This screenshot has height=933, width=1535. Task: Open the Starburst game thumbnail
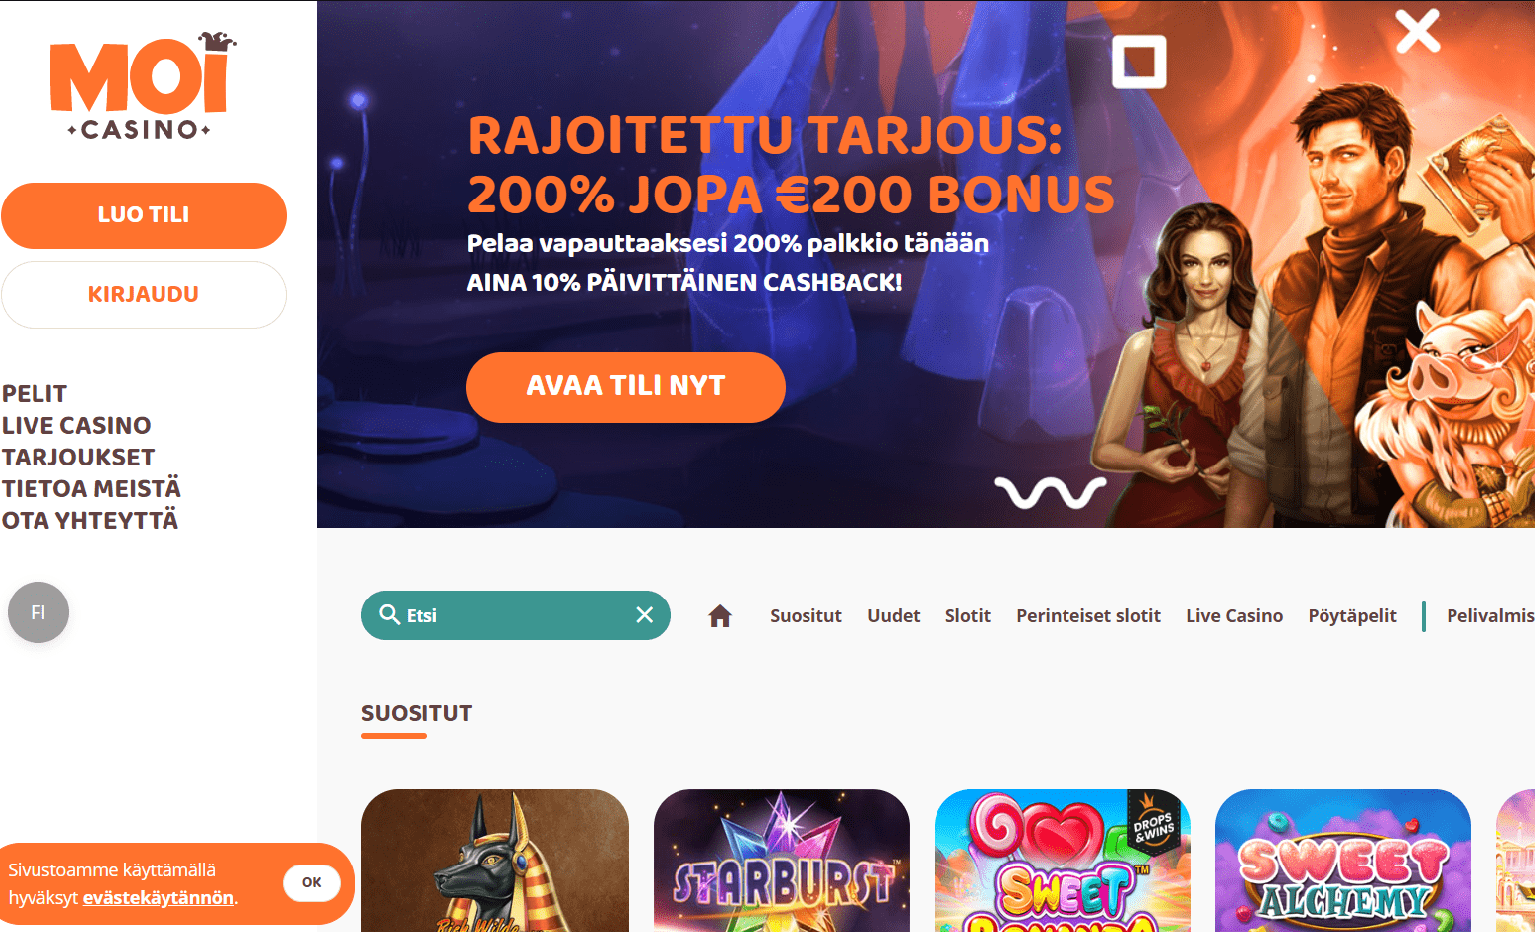(782, 861)
